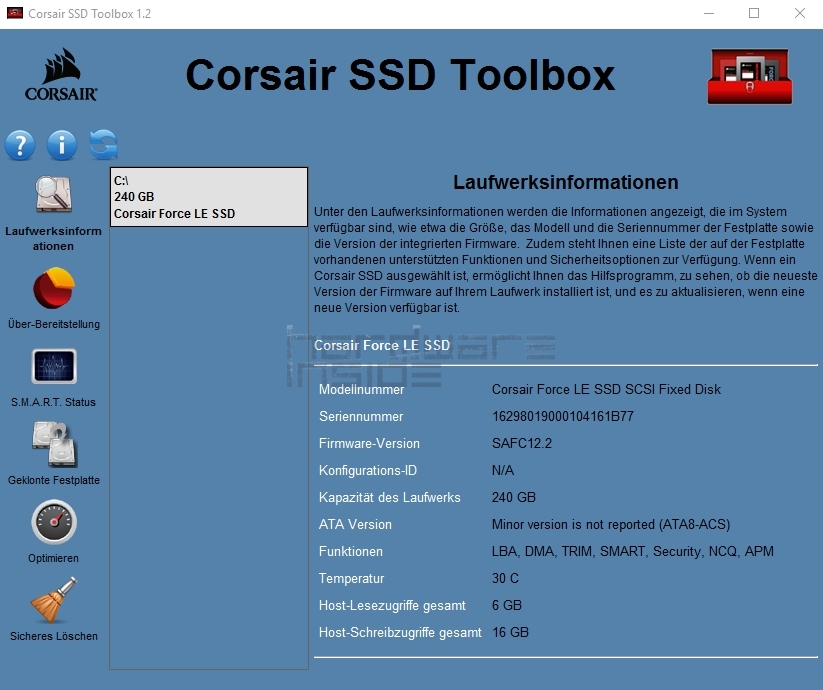This screenshot has width=823, height=690.
Task: Click serial number 16298019000104161B77
Action: (x=563, y=417)
